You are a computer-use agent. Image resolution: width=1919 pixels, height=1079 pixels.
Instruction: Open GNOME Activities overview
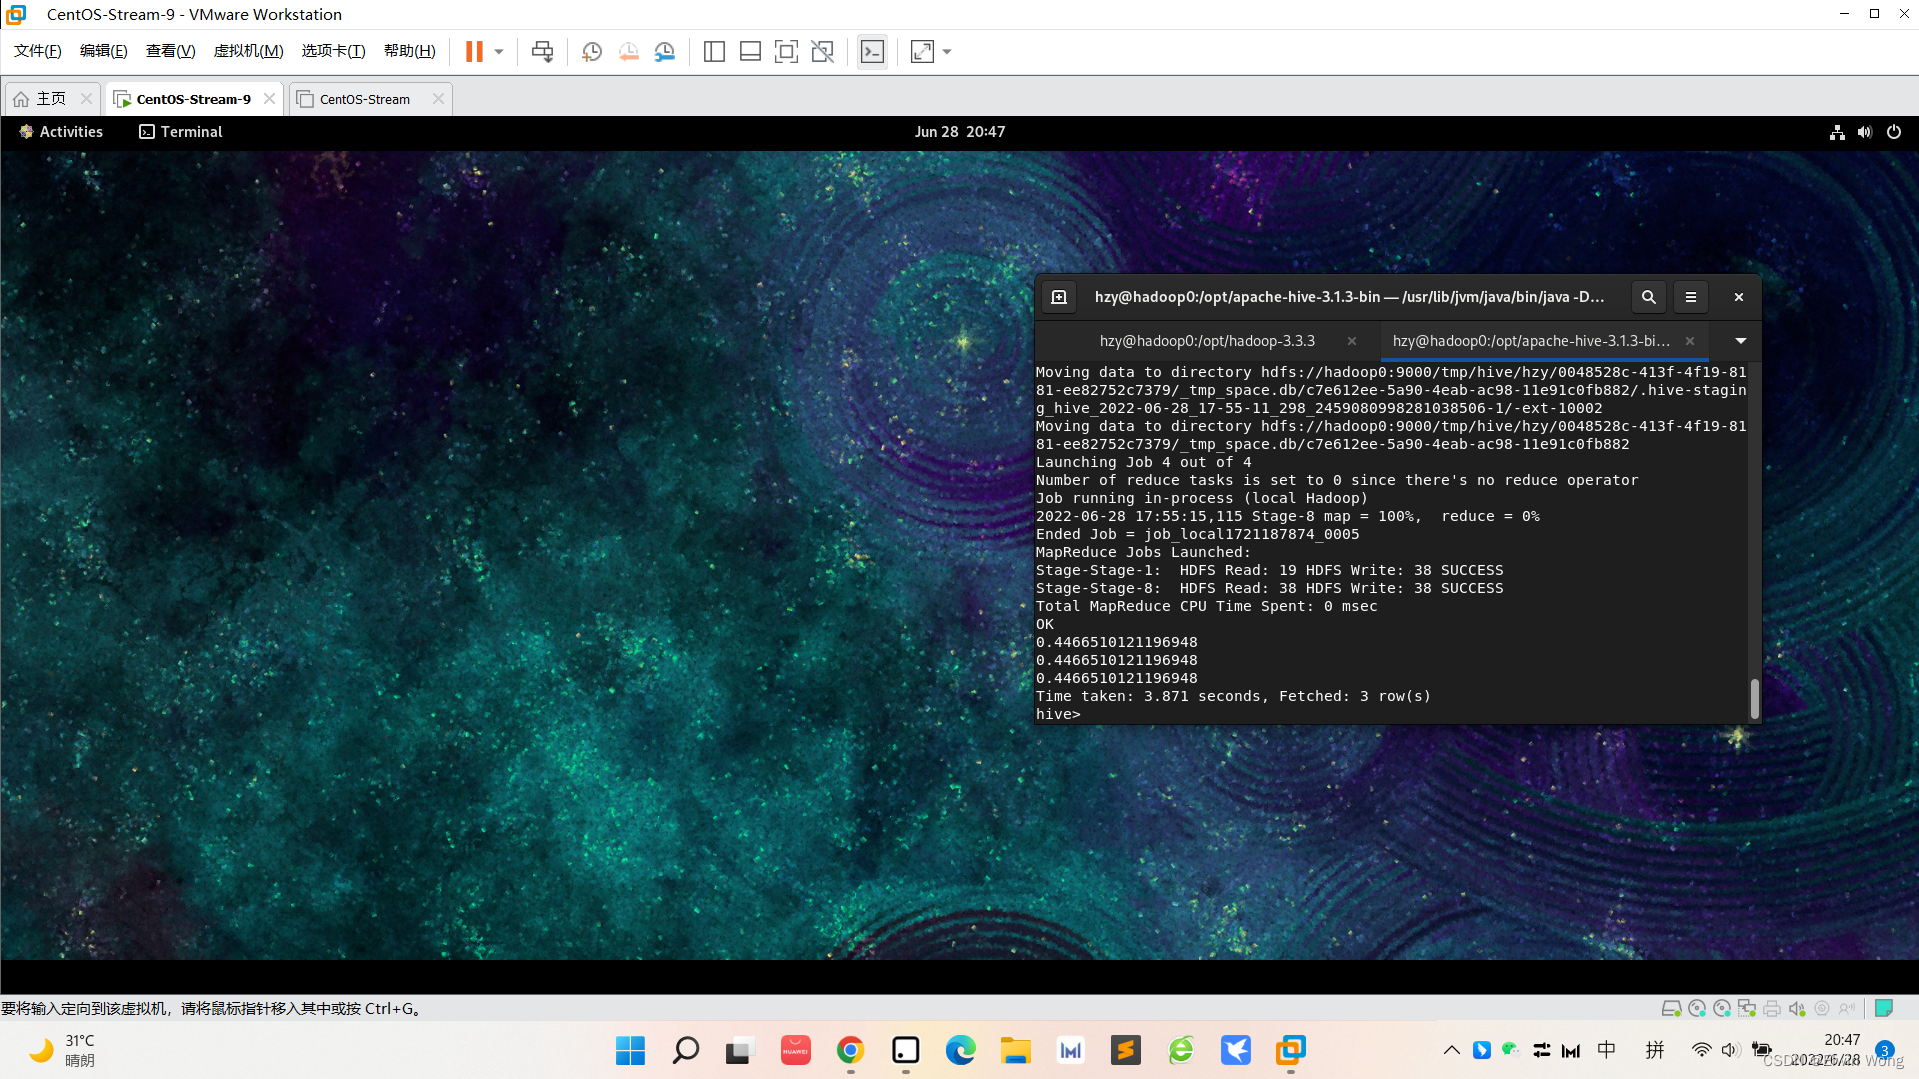click(60, 131)
